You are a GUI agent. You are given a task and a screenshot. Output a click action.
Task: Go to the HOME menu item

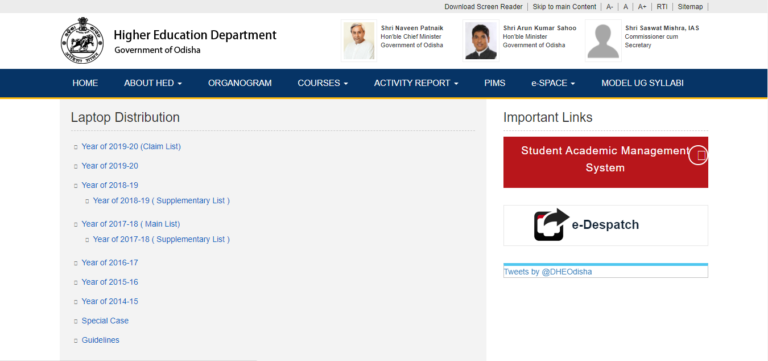(x=85, y=83)
